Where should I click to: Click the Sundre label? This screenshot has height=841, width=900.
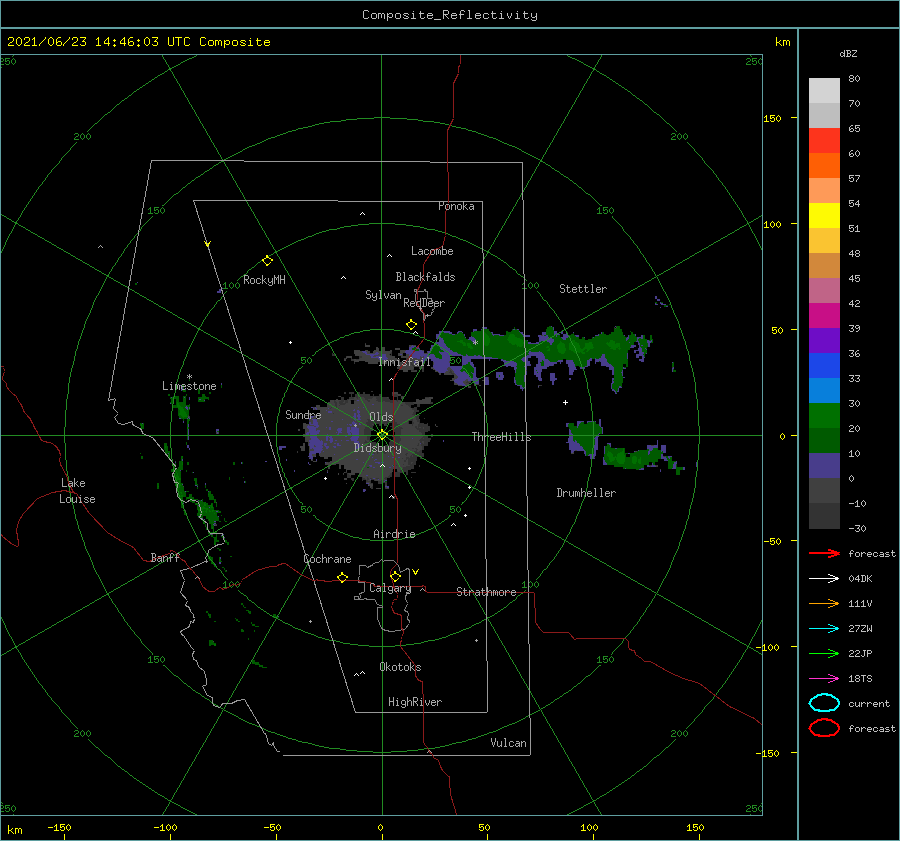pos(303,414)
